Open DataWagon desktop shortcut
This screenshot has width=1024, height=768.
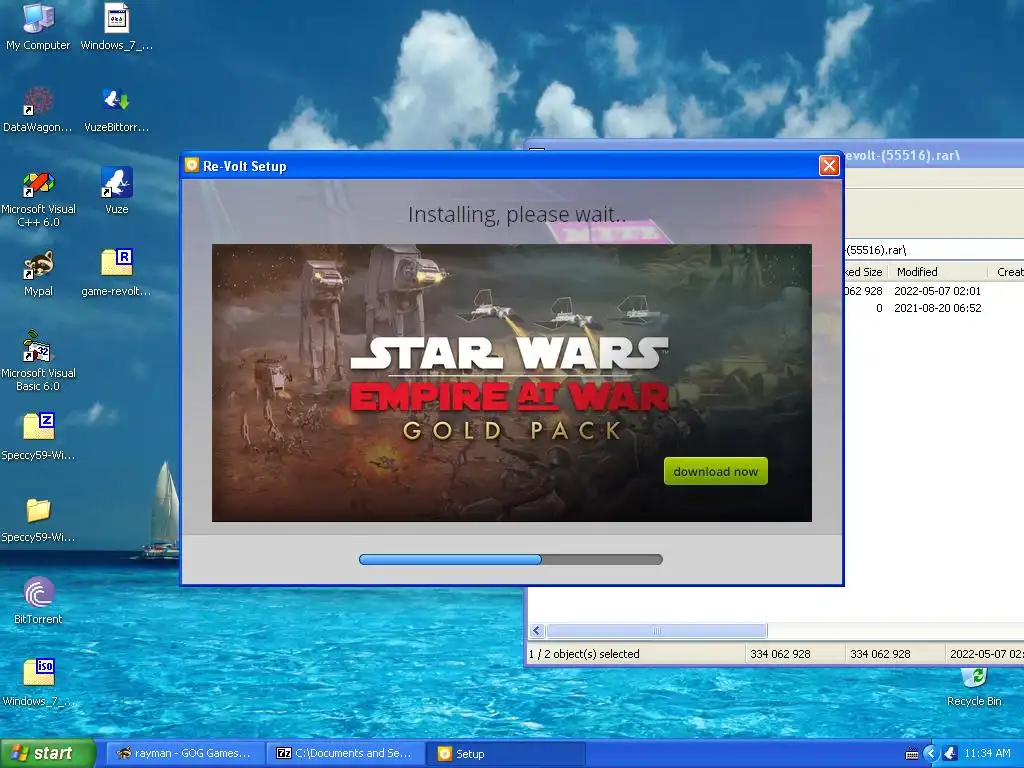[38, 109]
